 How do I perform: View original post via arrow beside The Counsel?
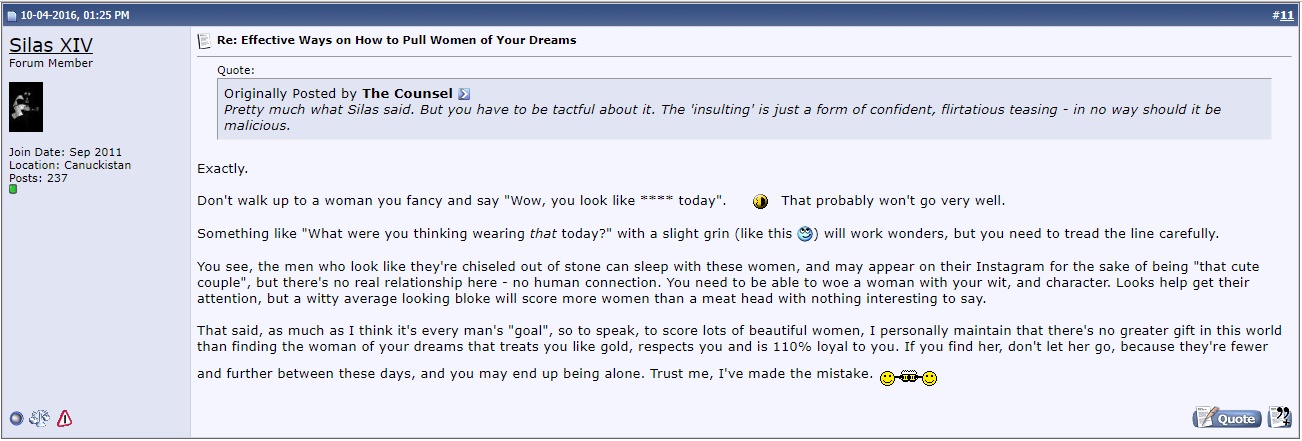[x=464, y=94]
